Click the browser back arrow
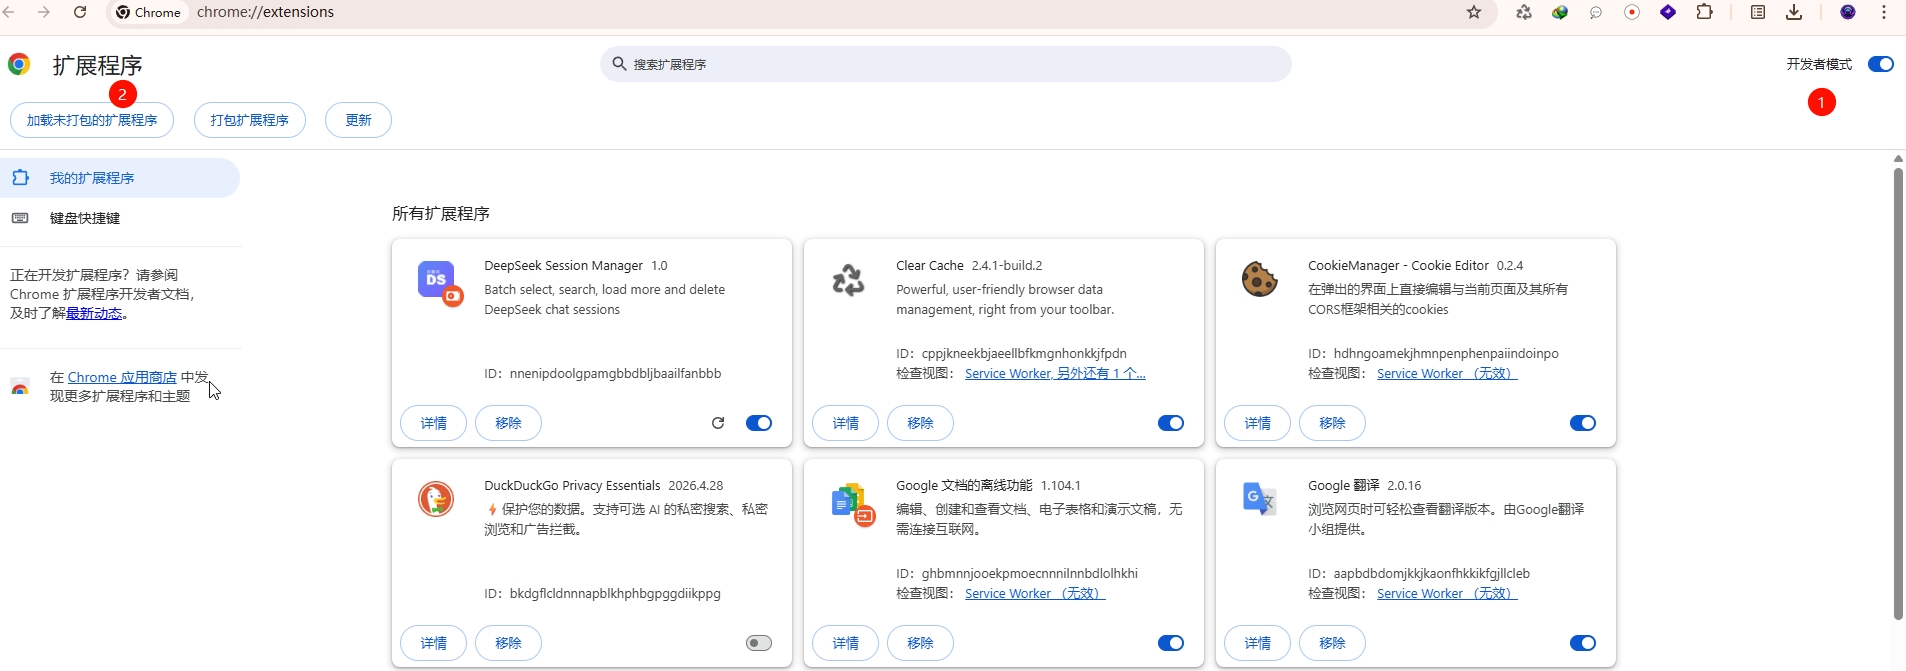1906x671 pixels. (9, 12)
